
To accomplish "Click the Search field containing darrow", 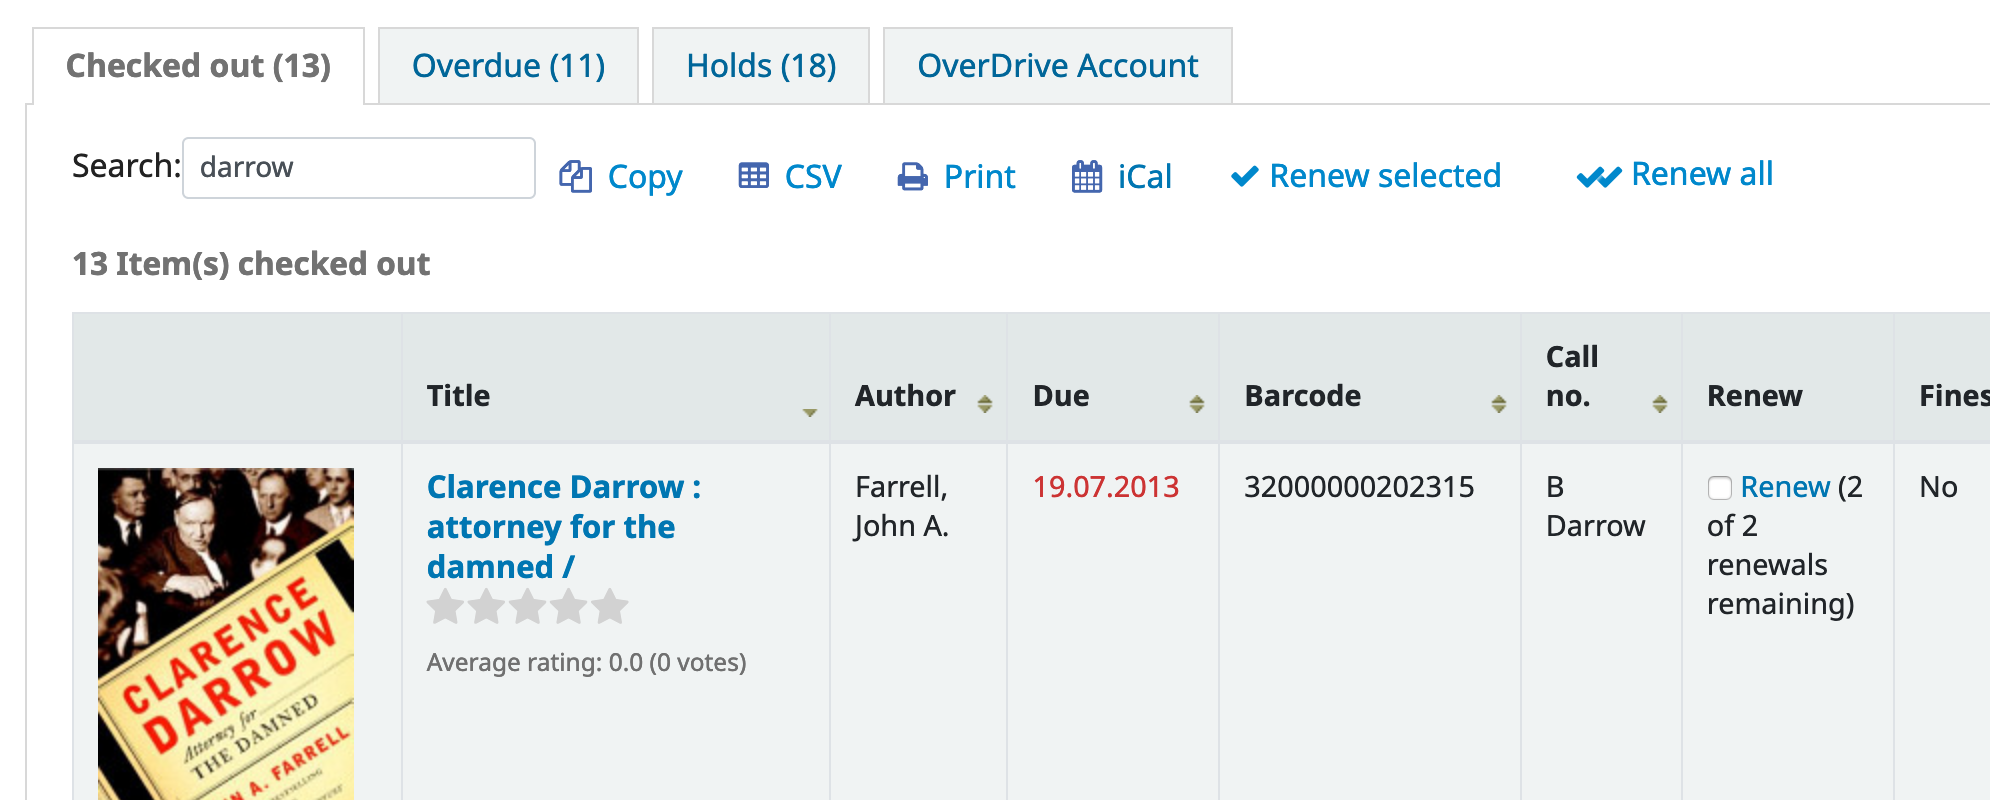I will coord(358,168).
